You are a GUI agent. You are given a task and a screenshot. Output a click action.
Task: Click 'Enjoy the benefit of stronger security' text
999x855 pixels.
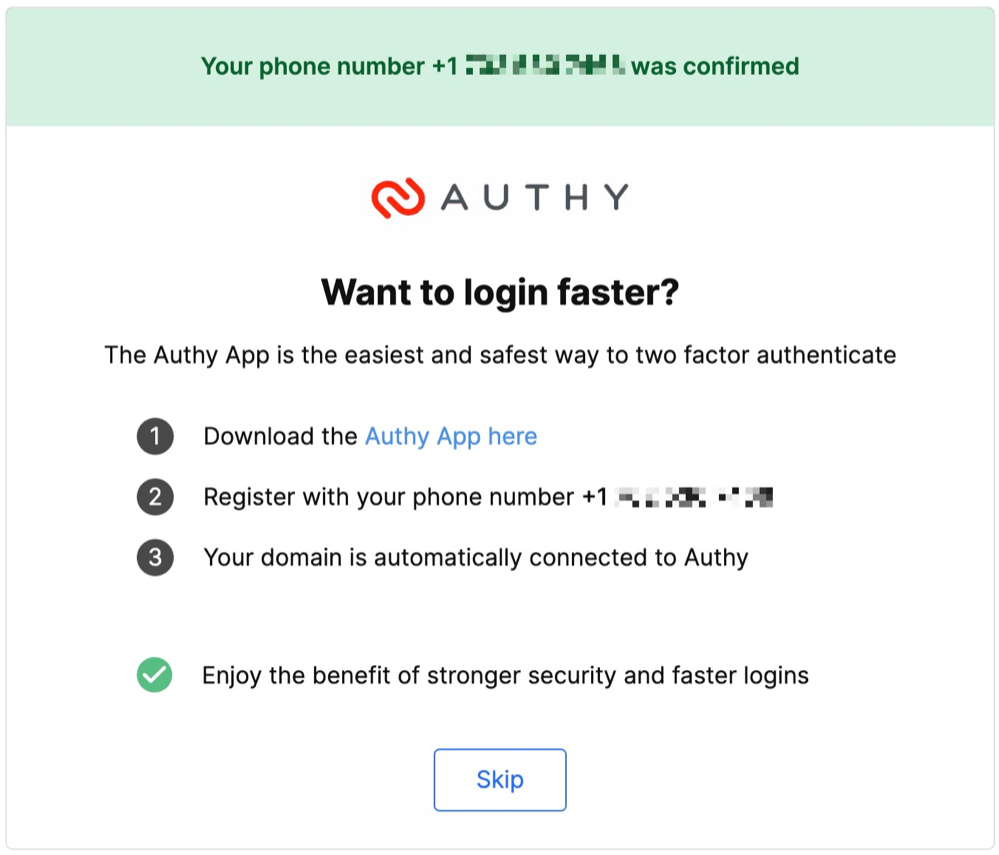(505, 676)
